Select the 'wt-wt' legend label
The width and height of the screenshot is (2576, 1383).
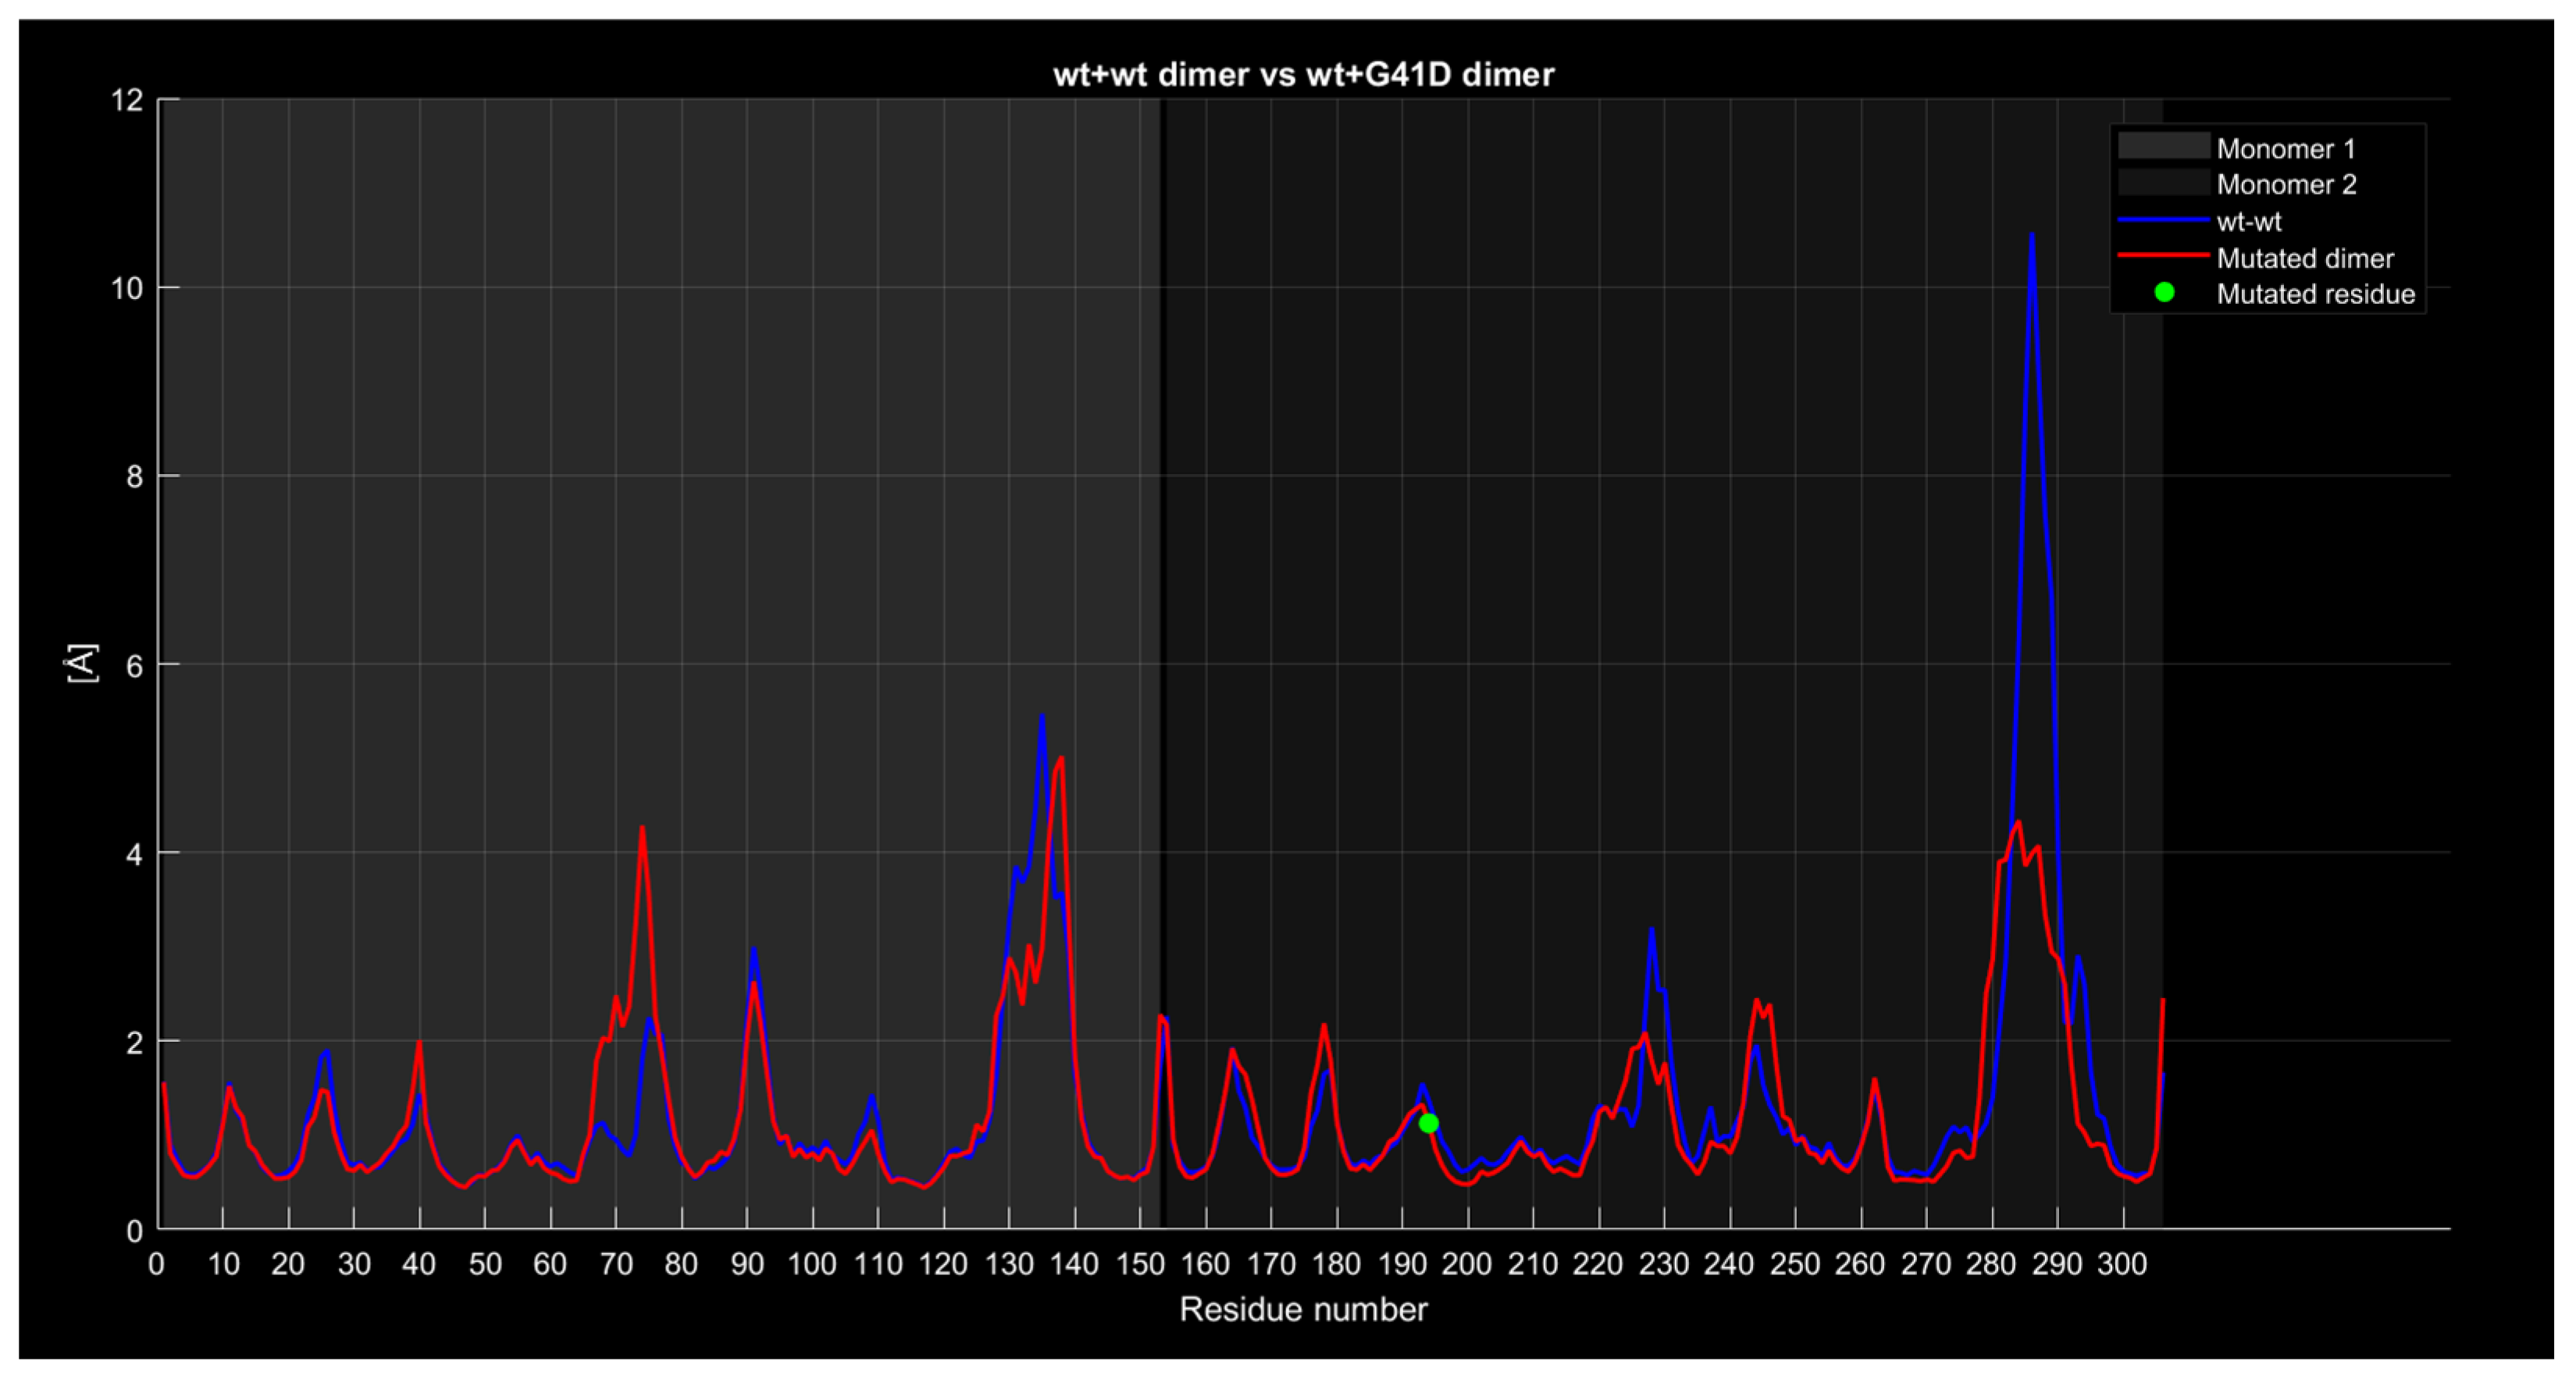[x=2249, y=222]
